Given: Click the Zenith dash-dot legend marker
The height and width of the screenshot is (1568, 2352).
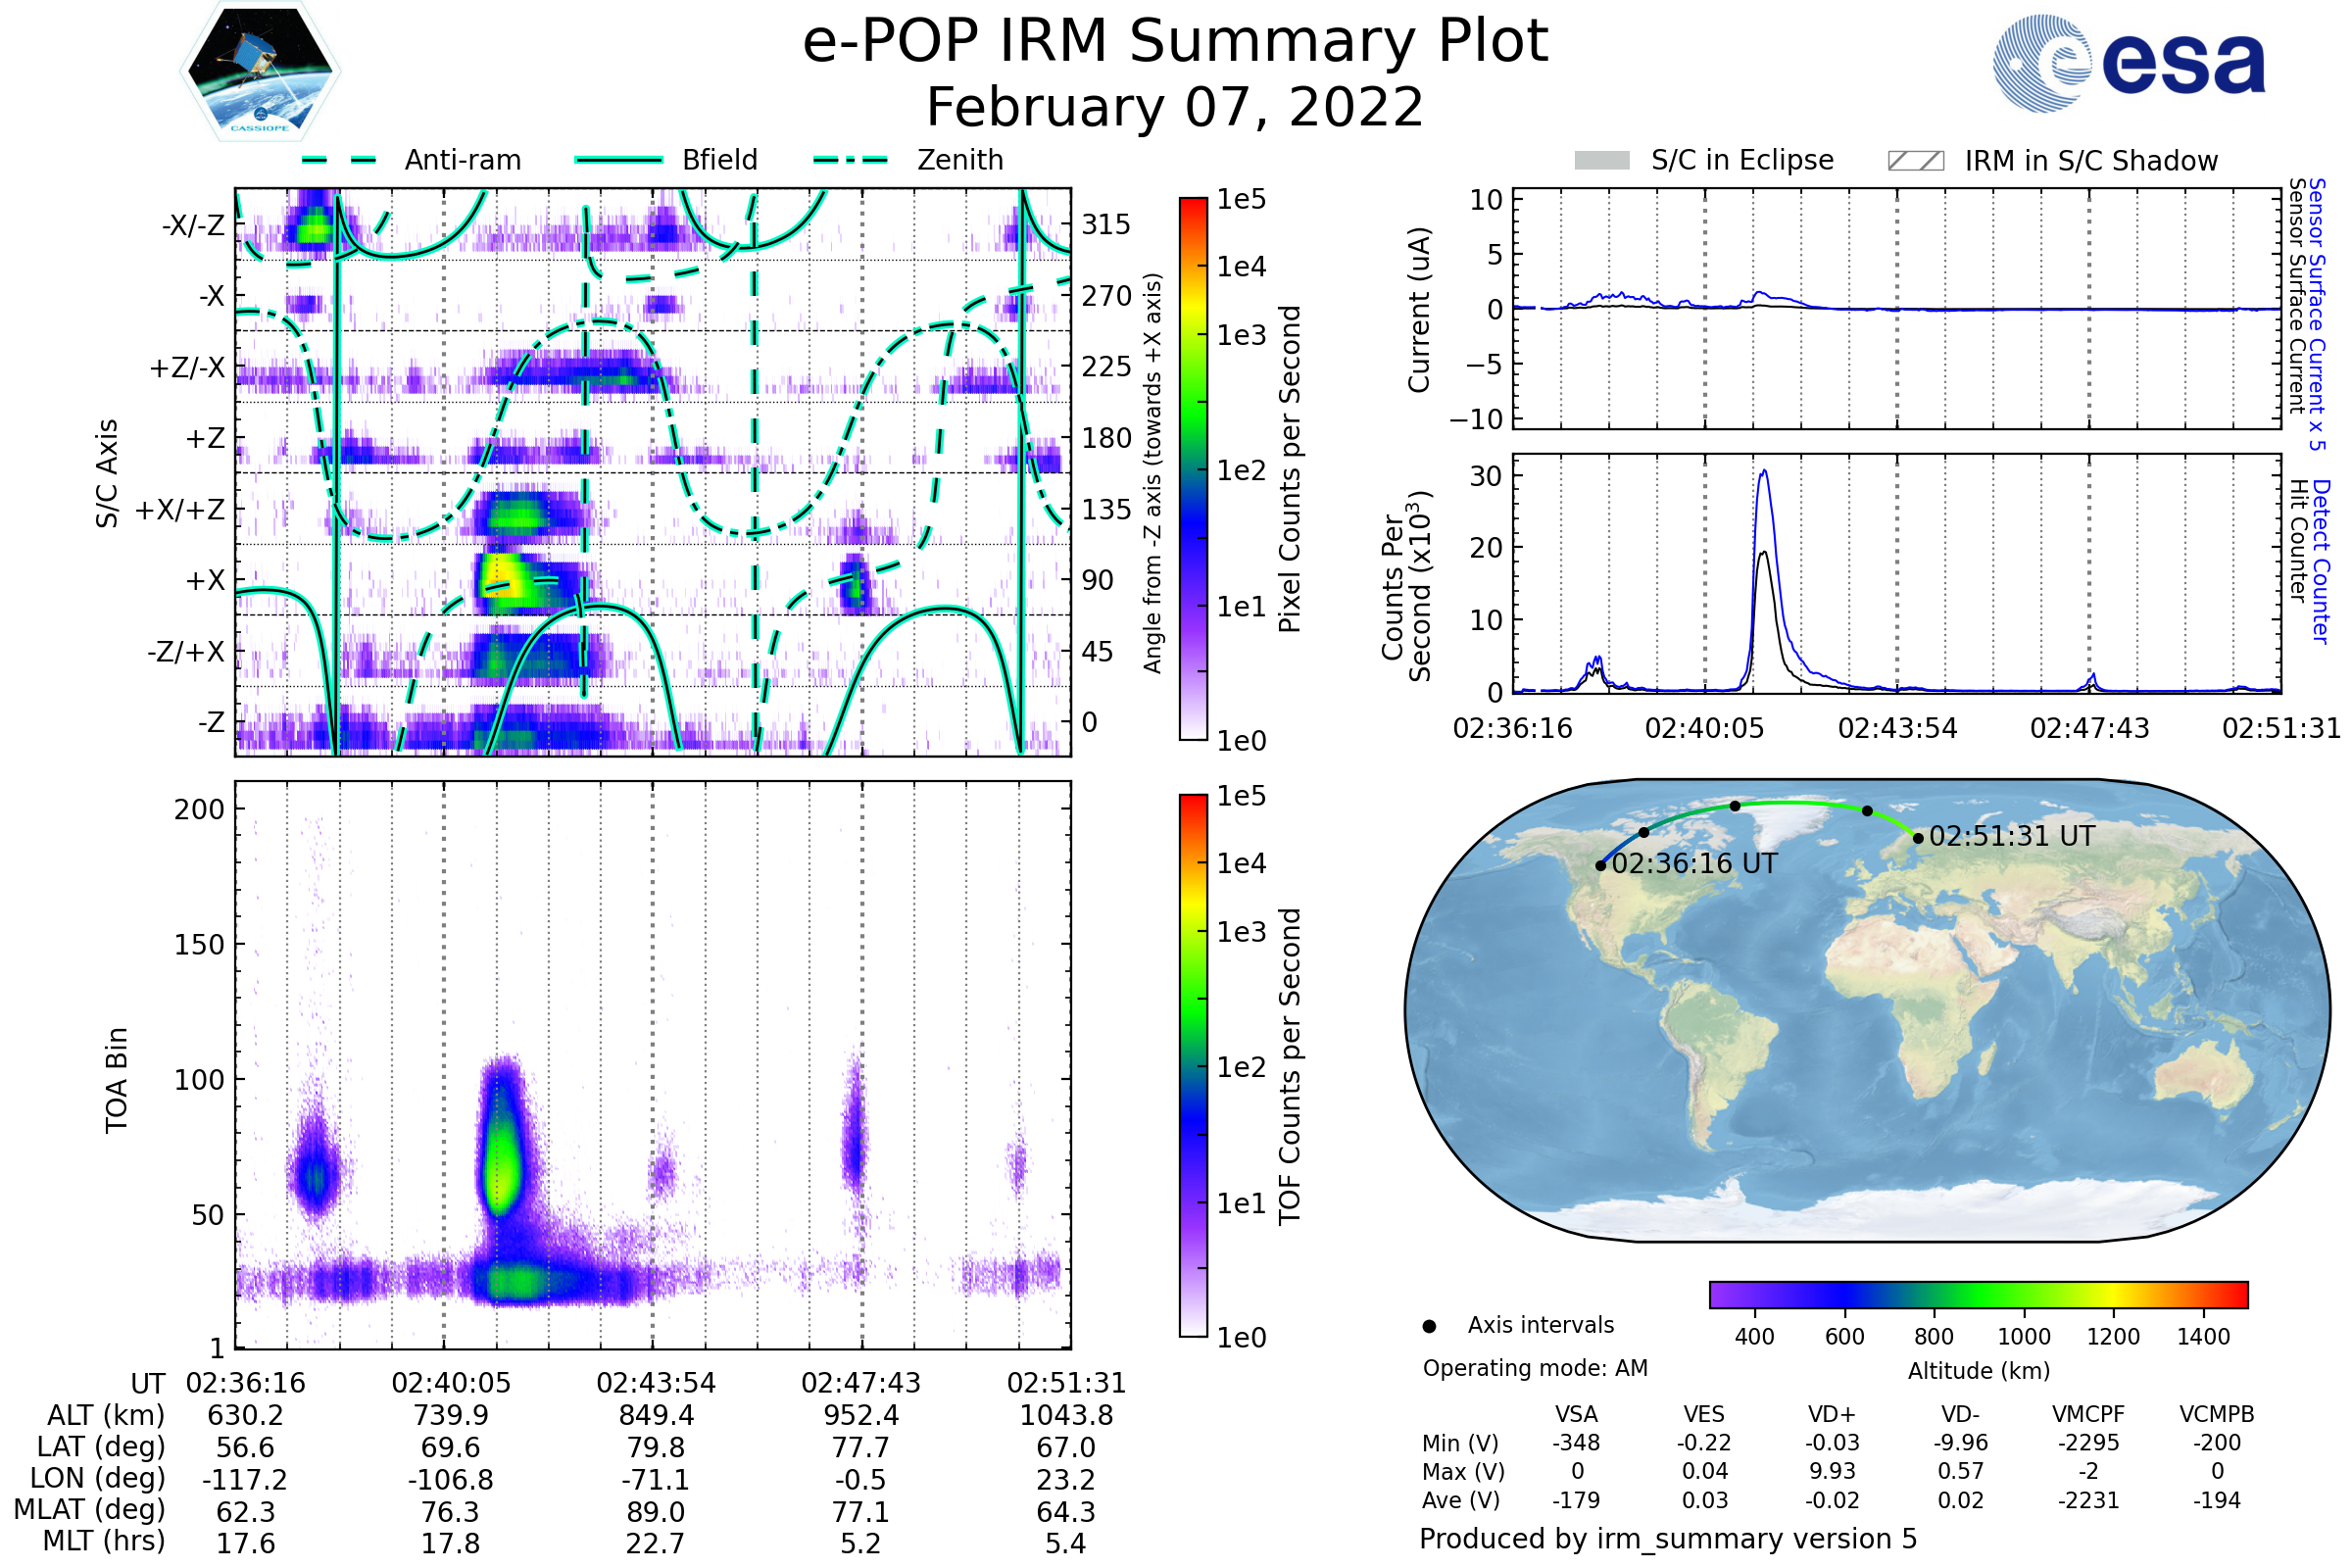Looking at the screenshot, I should (851, 160).
